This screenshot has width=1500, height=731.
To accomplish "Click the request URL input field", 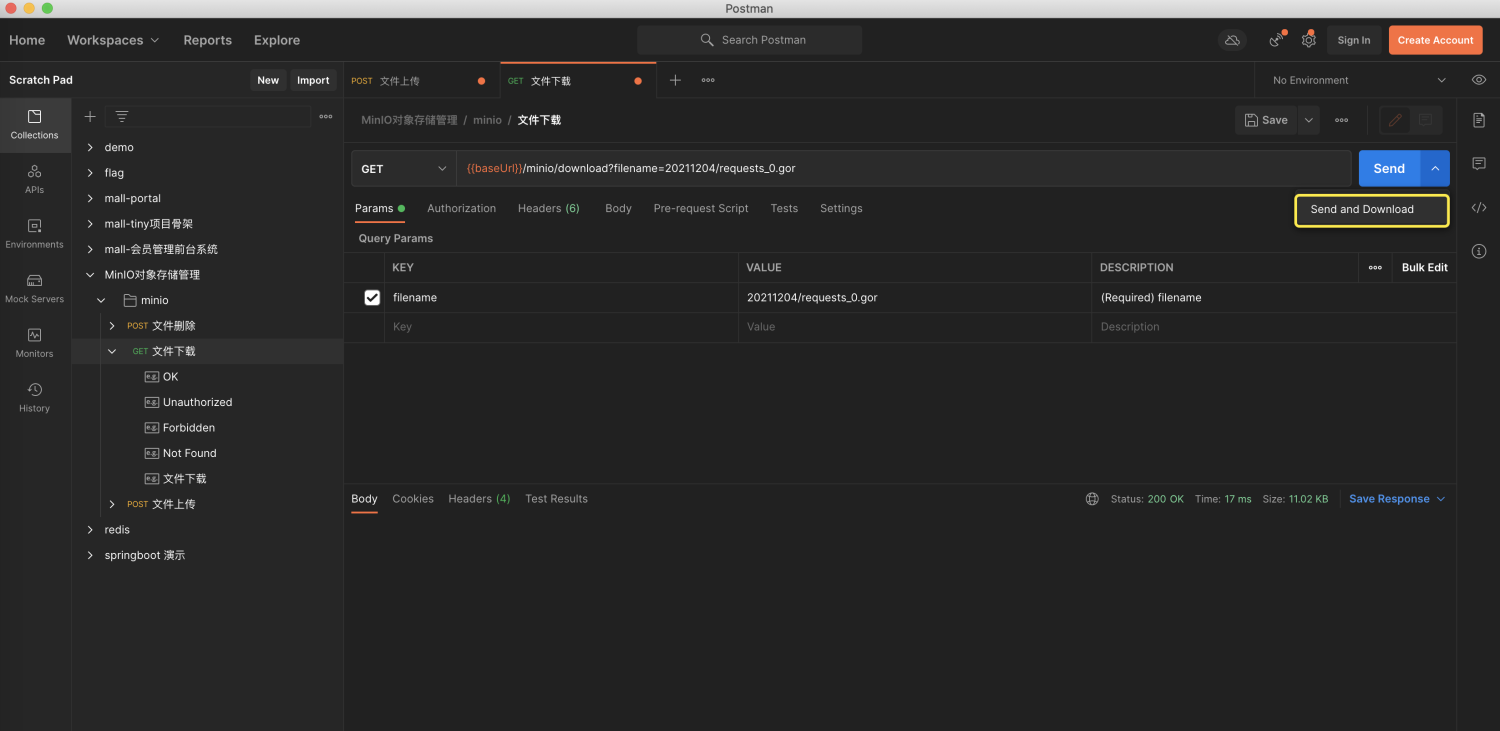I will tap(904, 169).
